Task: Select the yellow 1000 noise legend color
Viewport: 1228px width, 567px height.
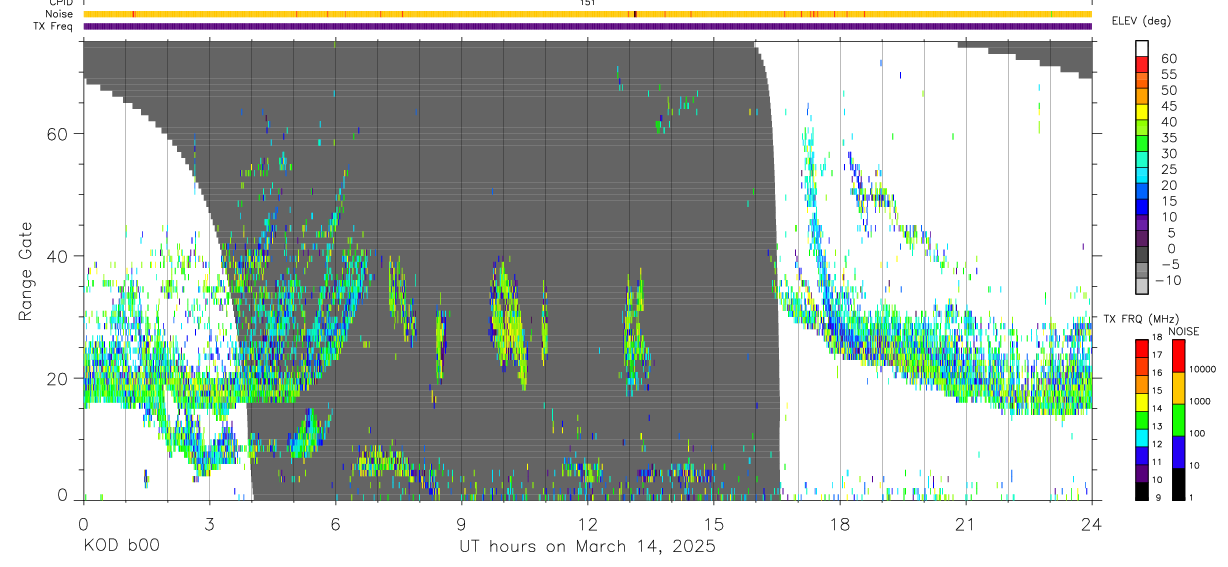Action: (1178, 388)
